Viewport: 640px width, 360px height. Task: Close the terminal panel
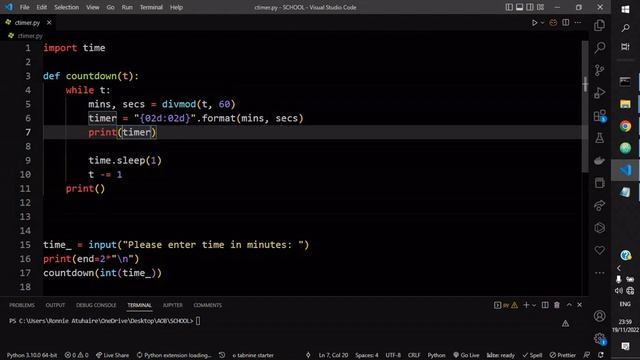580,305
